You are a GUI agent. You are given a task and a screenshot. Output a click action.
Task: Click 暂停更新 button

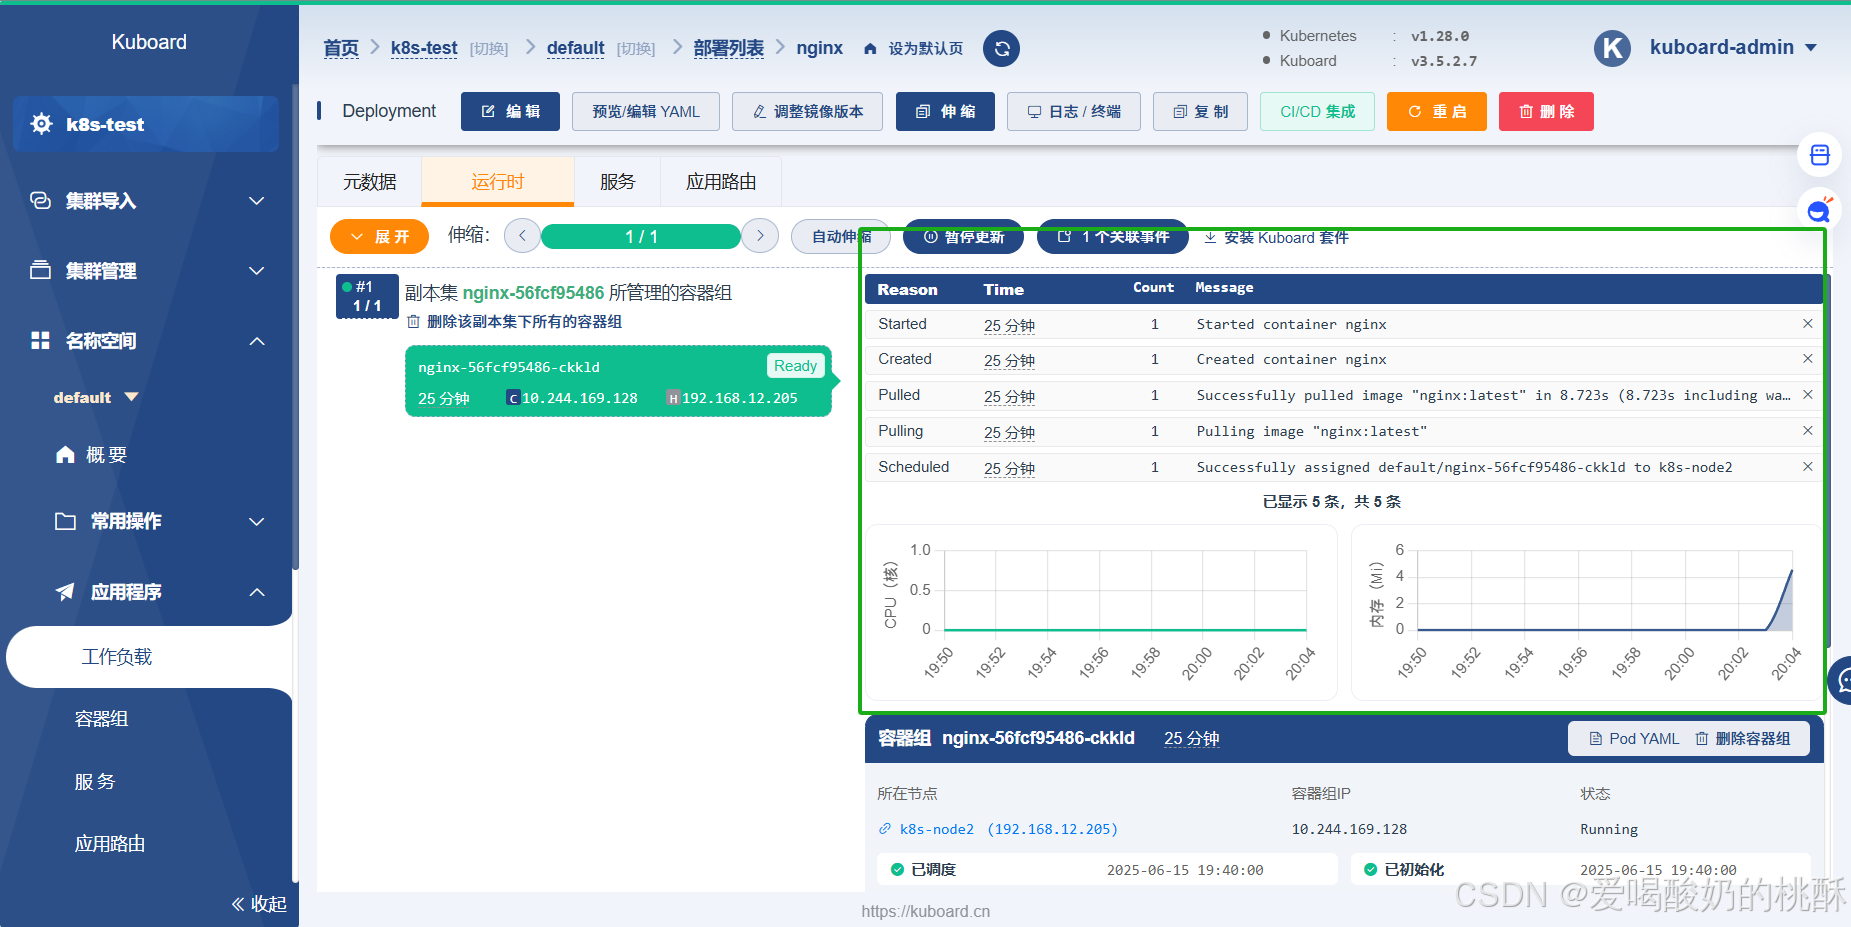[x=963, y=236]
